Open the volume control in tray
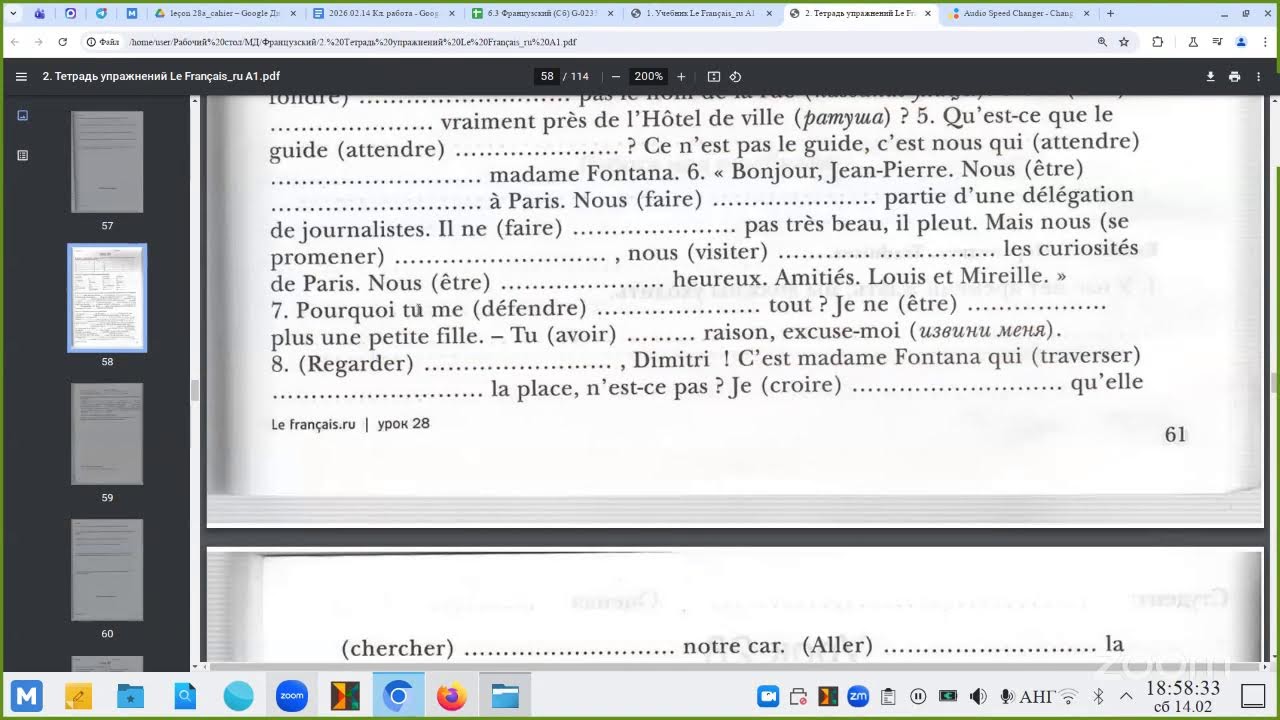Viewport: 1280px width, 720px height. click(x=978, y=696)
